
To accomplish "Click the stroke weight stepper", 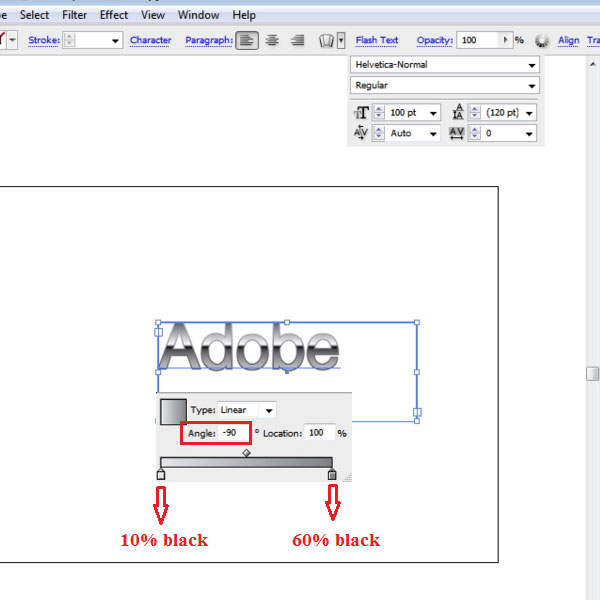I will (69, 40).
